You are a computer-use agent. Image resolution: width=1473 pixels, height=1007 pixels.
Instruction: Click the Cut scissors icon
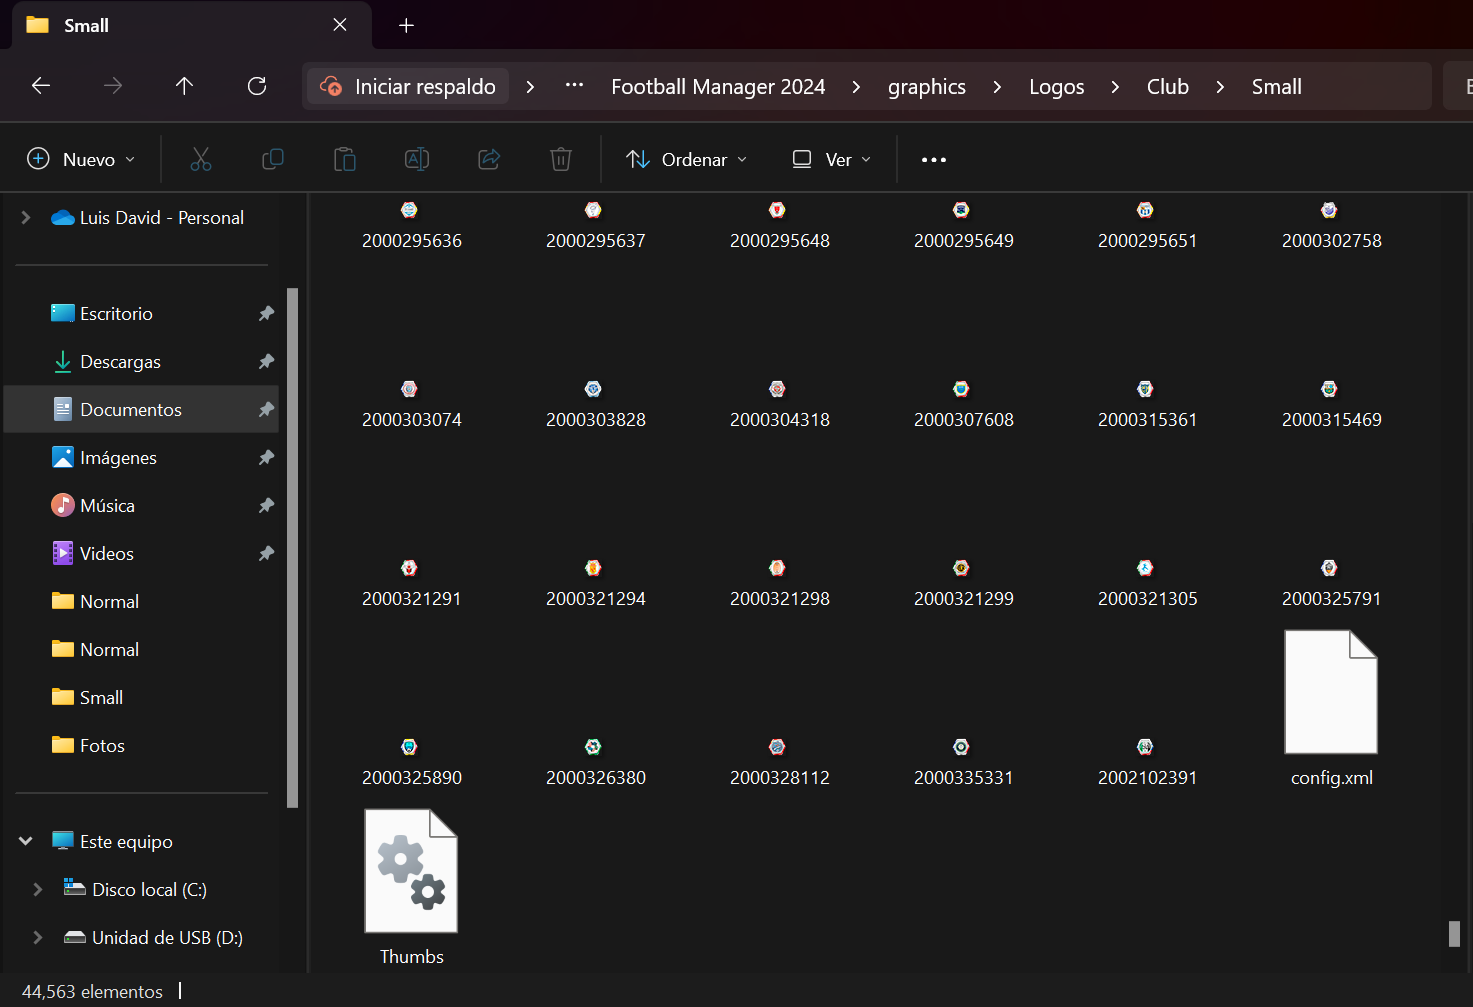pos(201,159)
